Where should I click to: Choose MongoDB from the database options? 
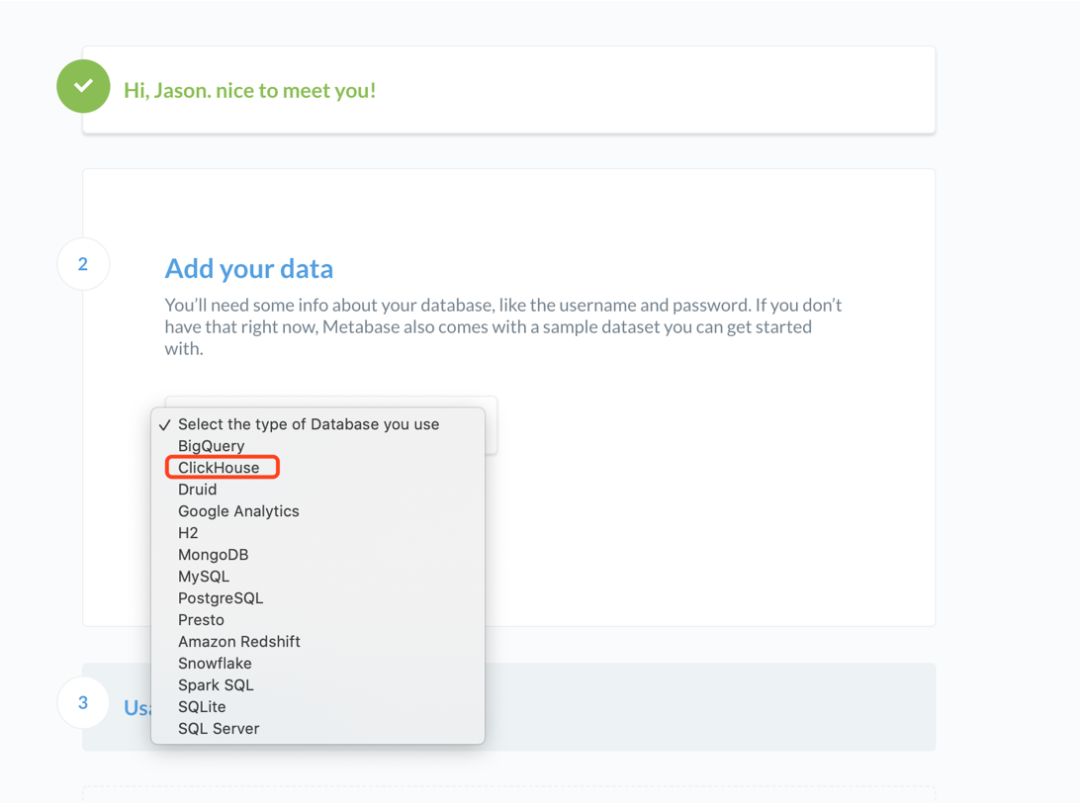213,555
